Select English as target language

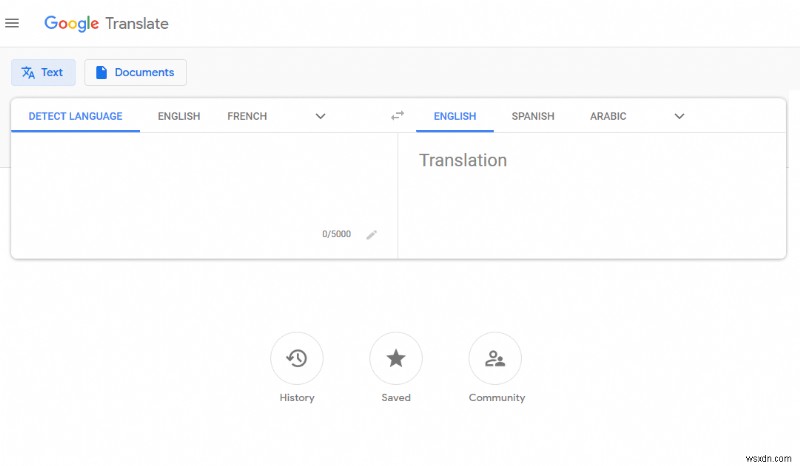pyautogui.click(x=455, y=116)
